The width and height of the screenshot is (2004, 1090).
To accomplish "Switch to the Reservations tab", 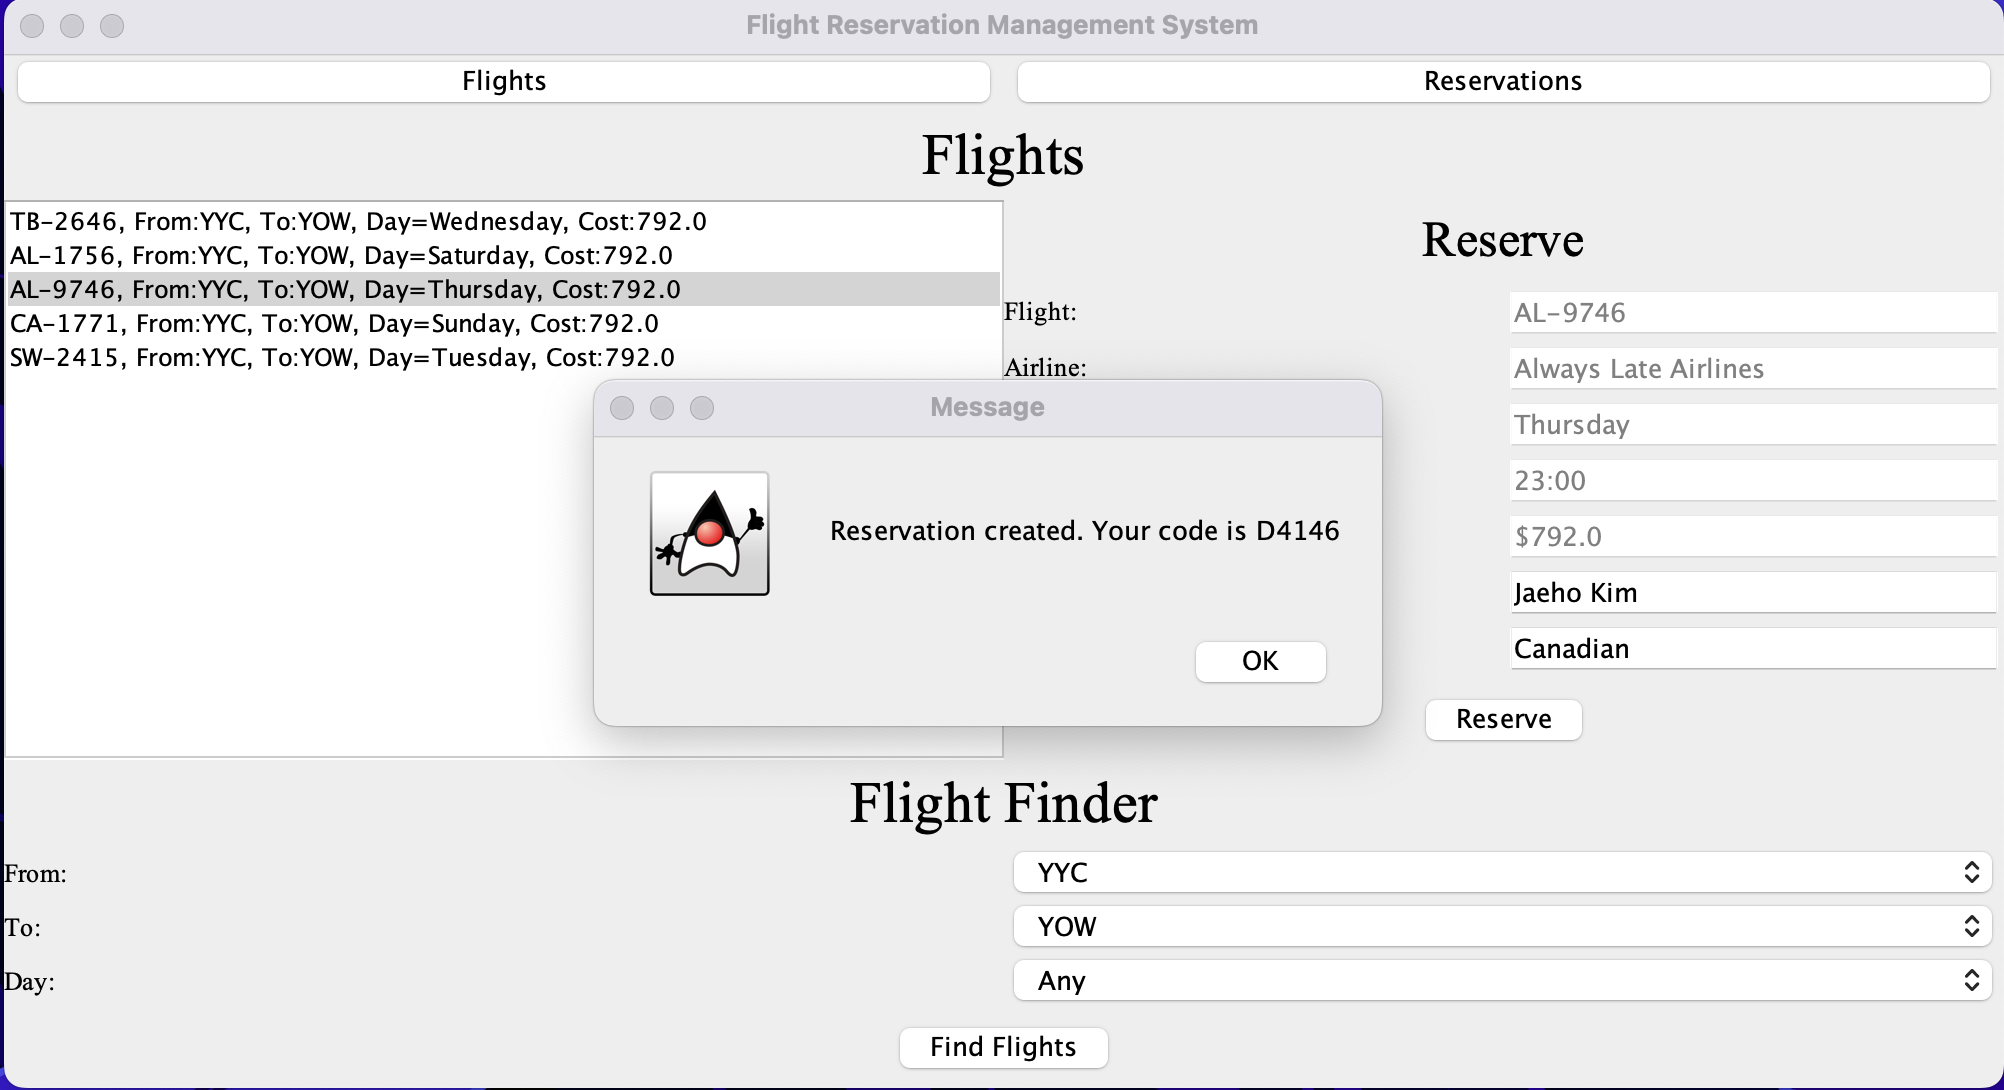I will tap(1502, 81).
